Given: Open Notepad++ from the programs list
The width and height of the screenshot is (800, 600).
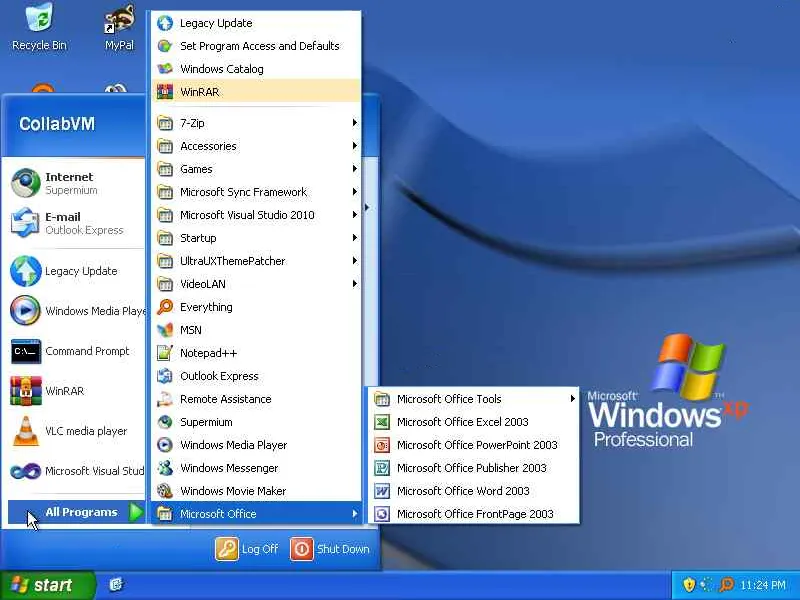Looking at the screenshot, I should [256, 353].
